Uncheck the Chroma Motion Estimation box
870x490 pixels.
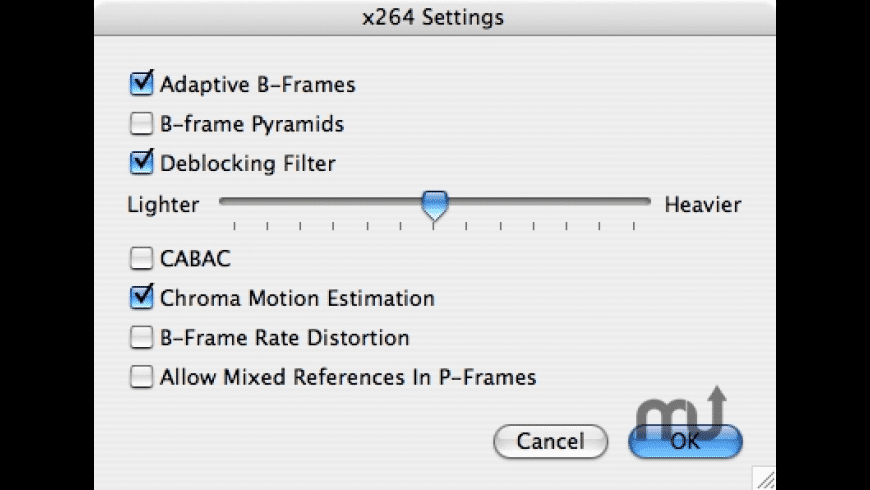tap(141, 297)
